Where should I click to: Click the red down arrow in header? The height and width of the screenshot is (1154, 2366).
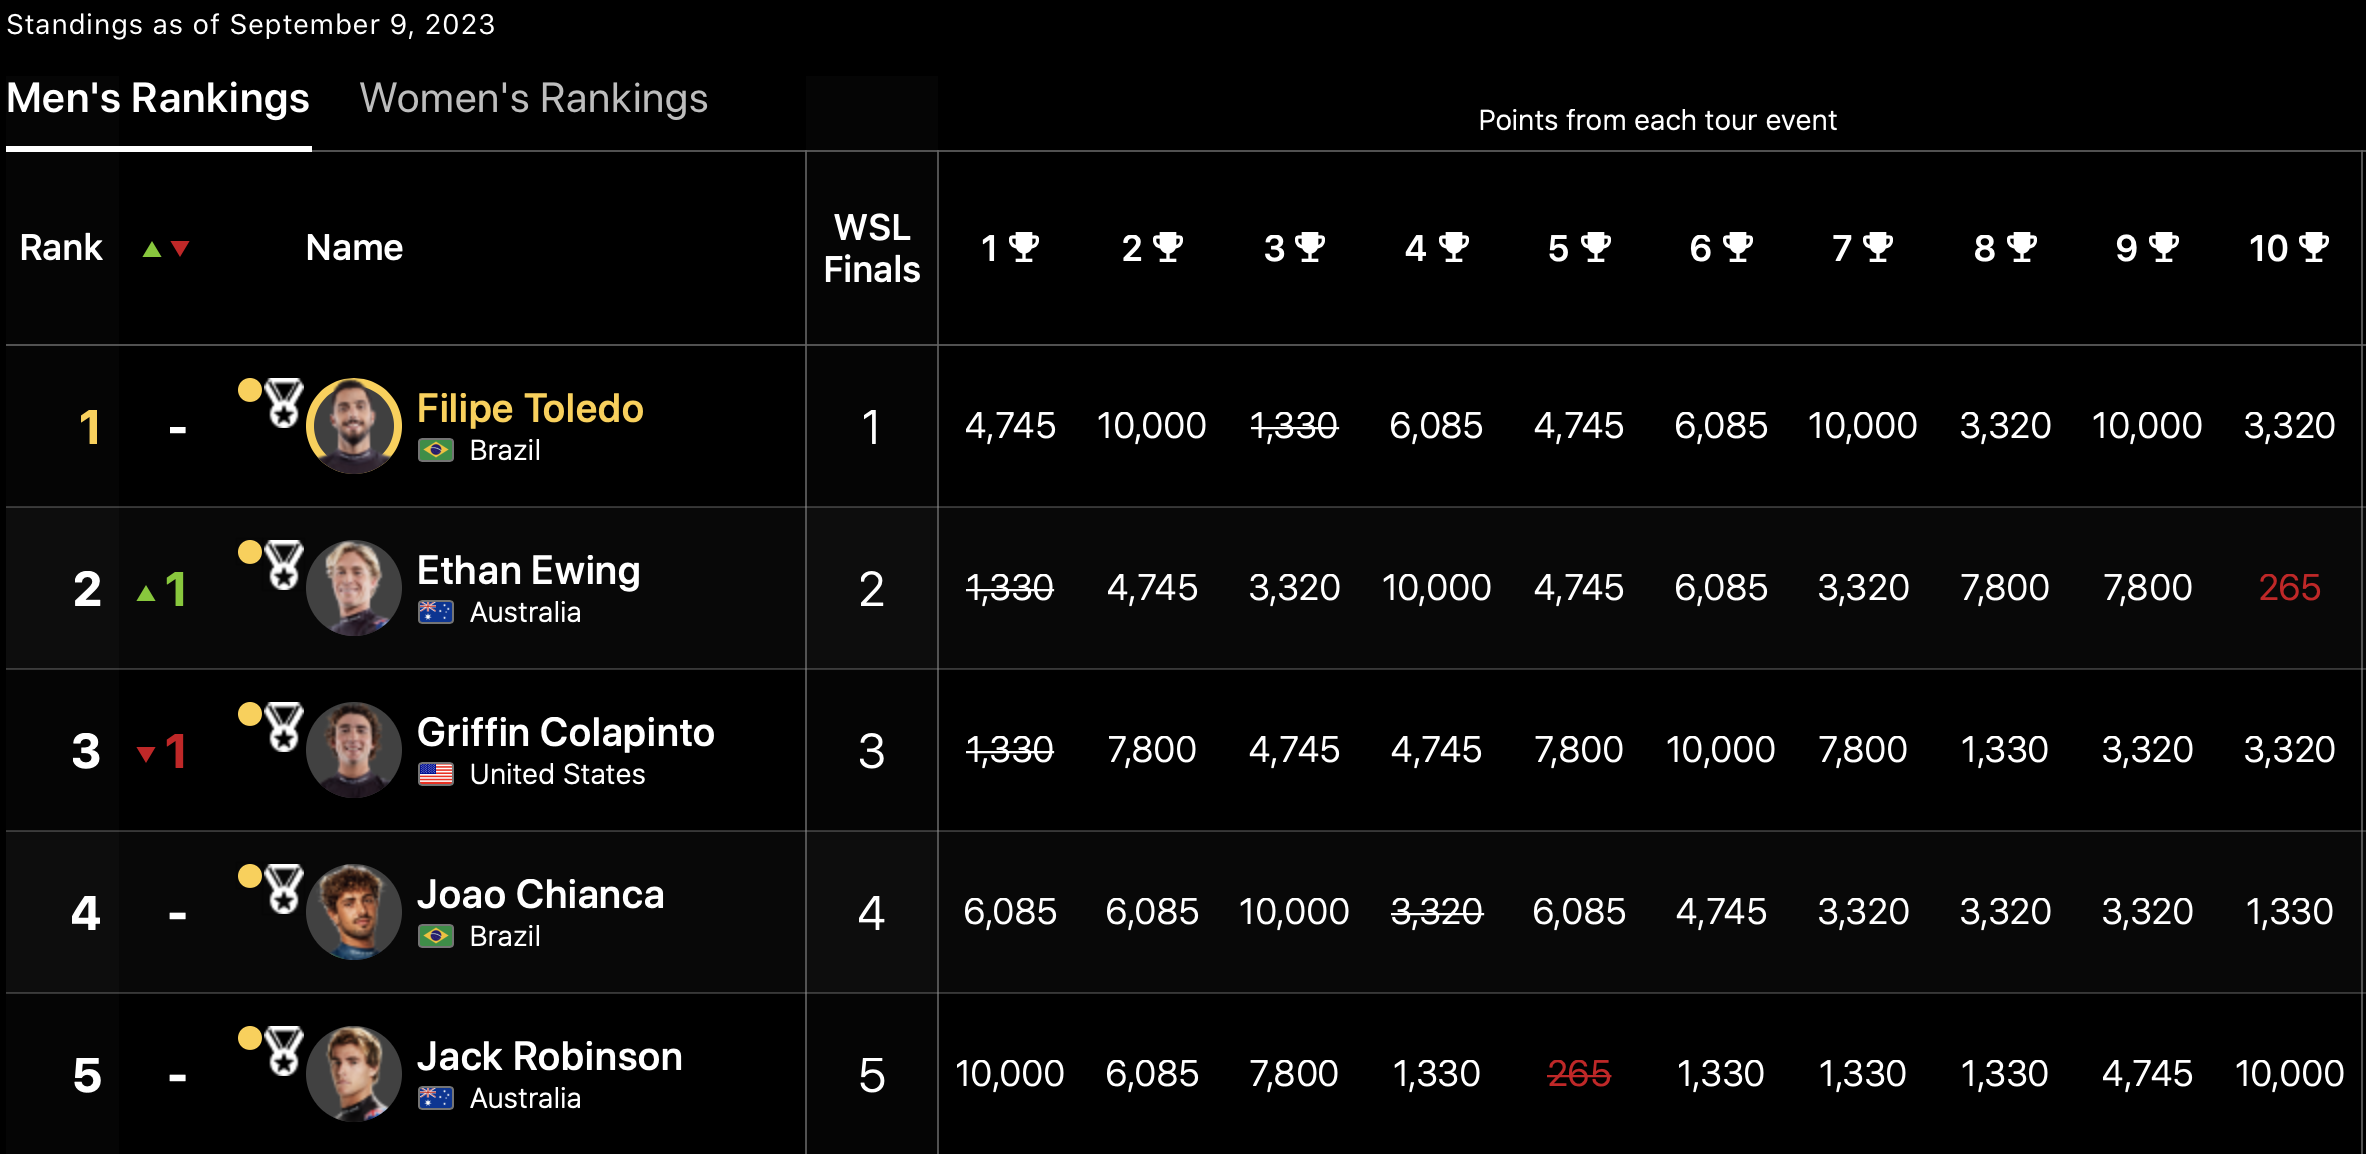(x=180, y=249)
